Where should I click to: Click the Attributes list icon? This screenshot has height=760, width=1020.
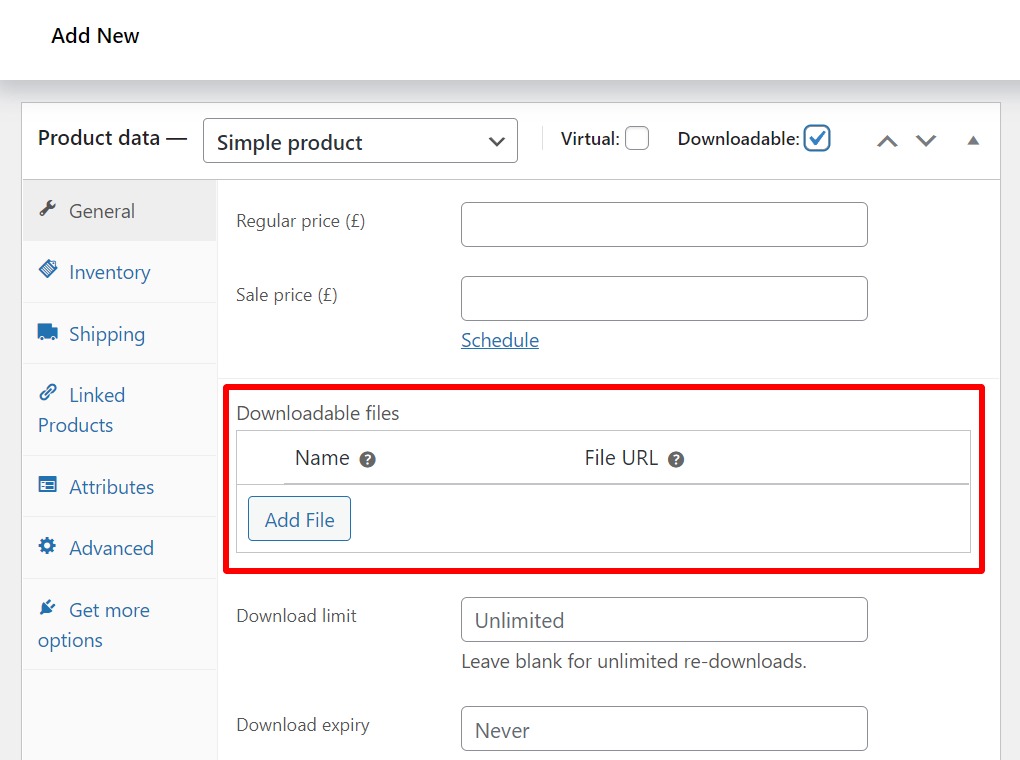tap(47, 486)
